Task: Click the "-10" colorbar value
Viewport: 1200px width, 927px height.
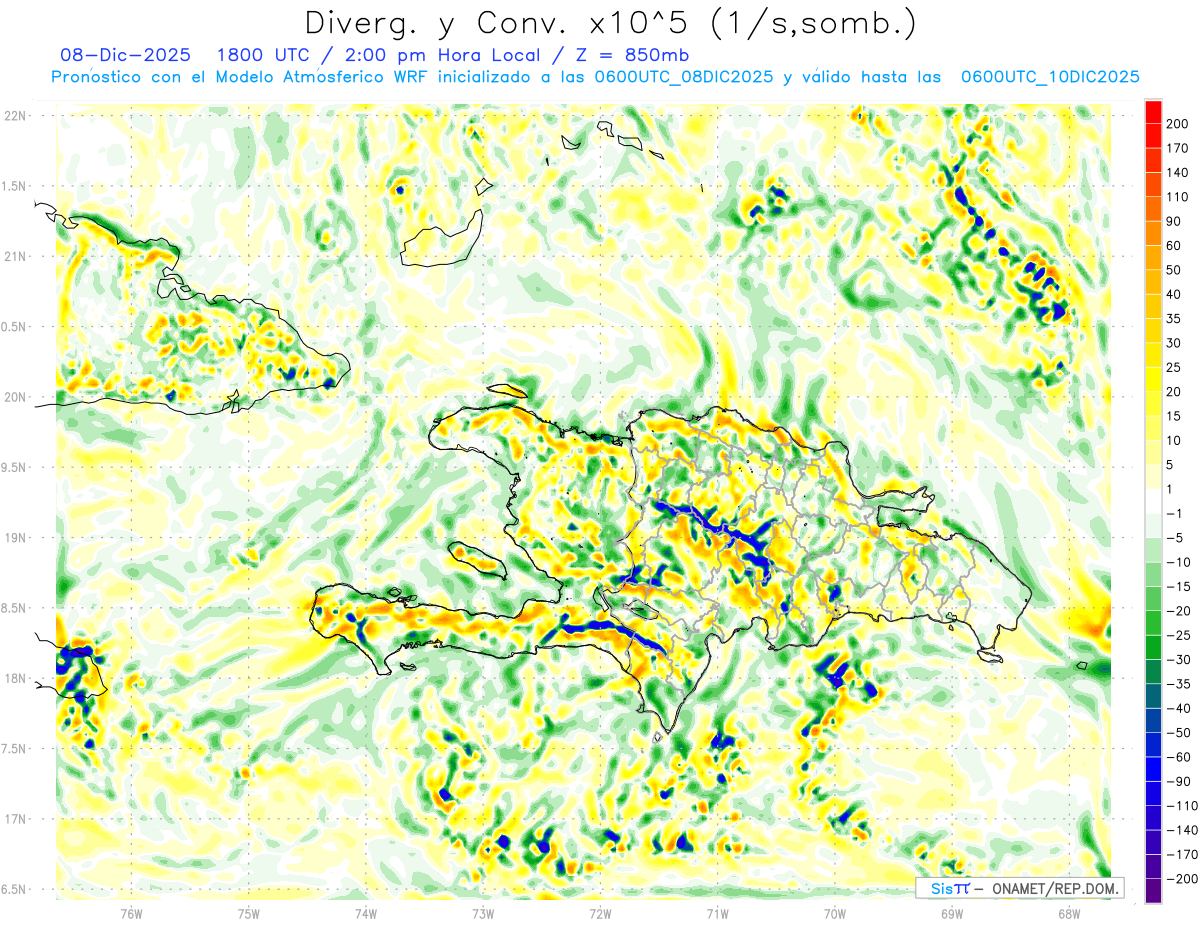Action: (x=1180, y=562)
